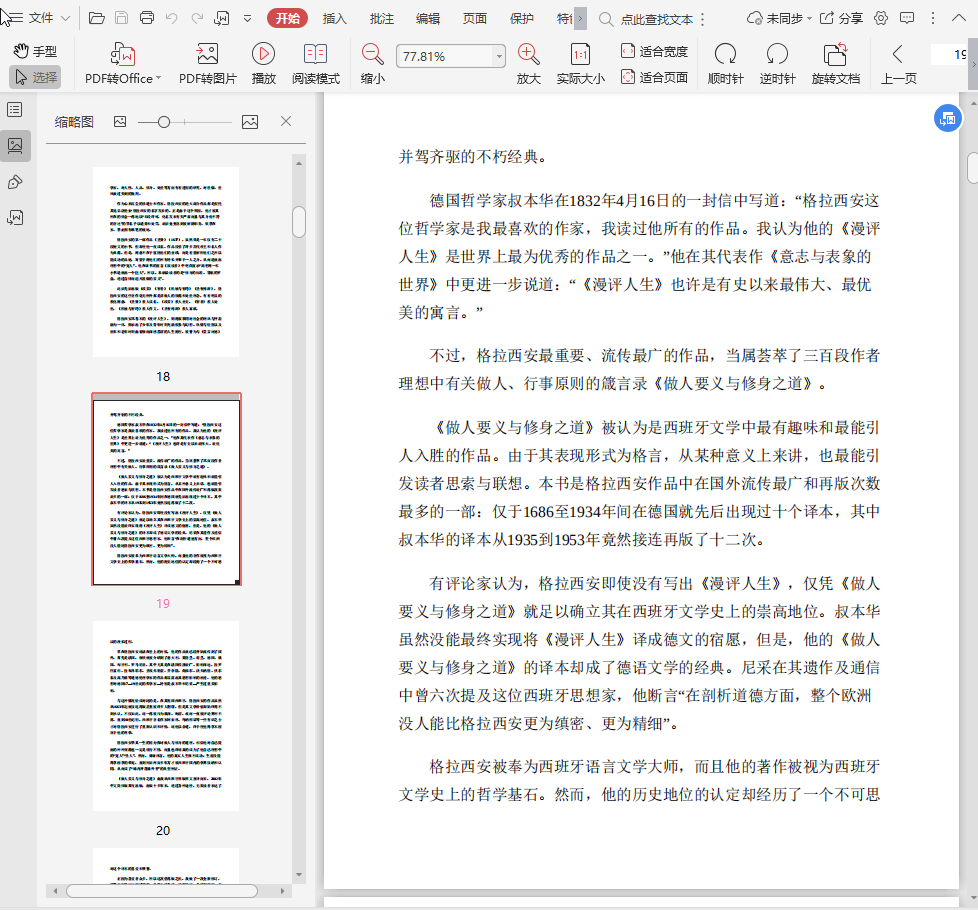Switch to the 批注 tab
978x910 pixels.
pos(381,19)
